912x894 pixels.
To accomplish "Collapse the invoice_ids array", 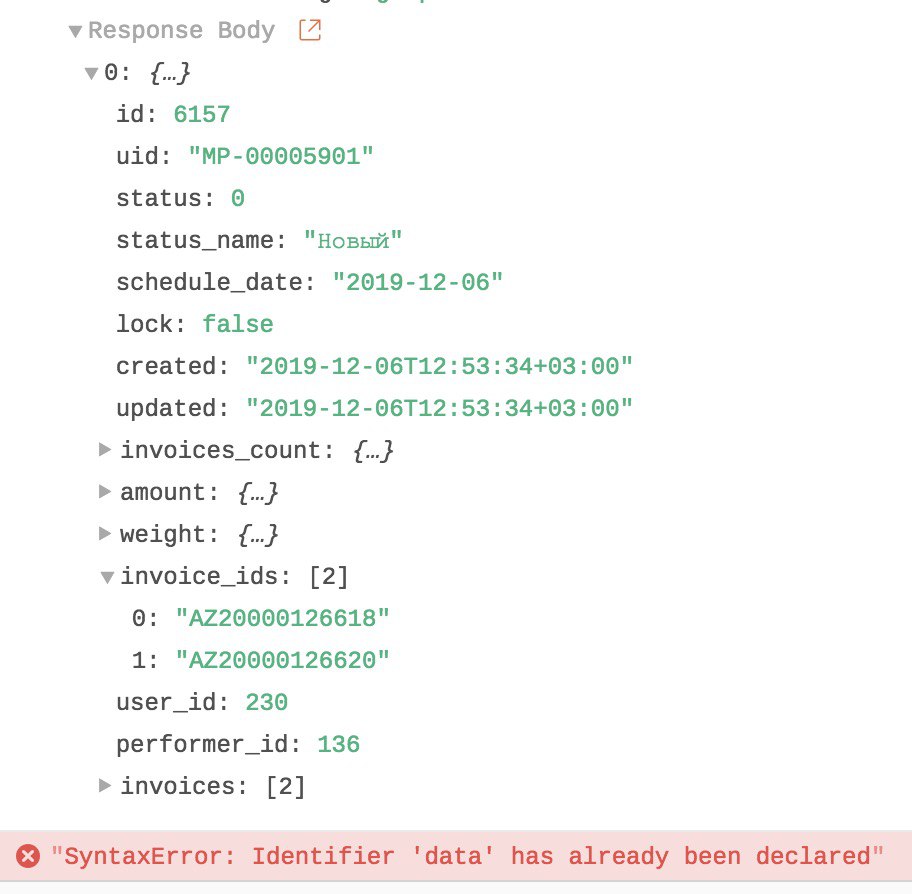I will (106, 576).
